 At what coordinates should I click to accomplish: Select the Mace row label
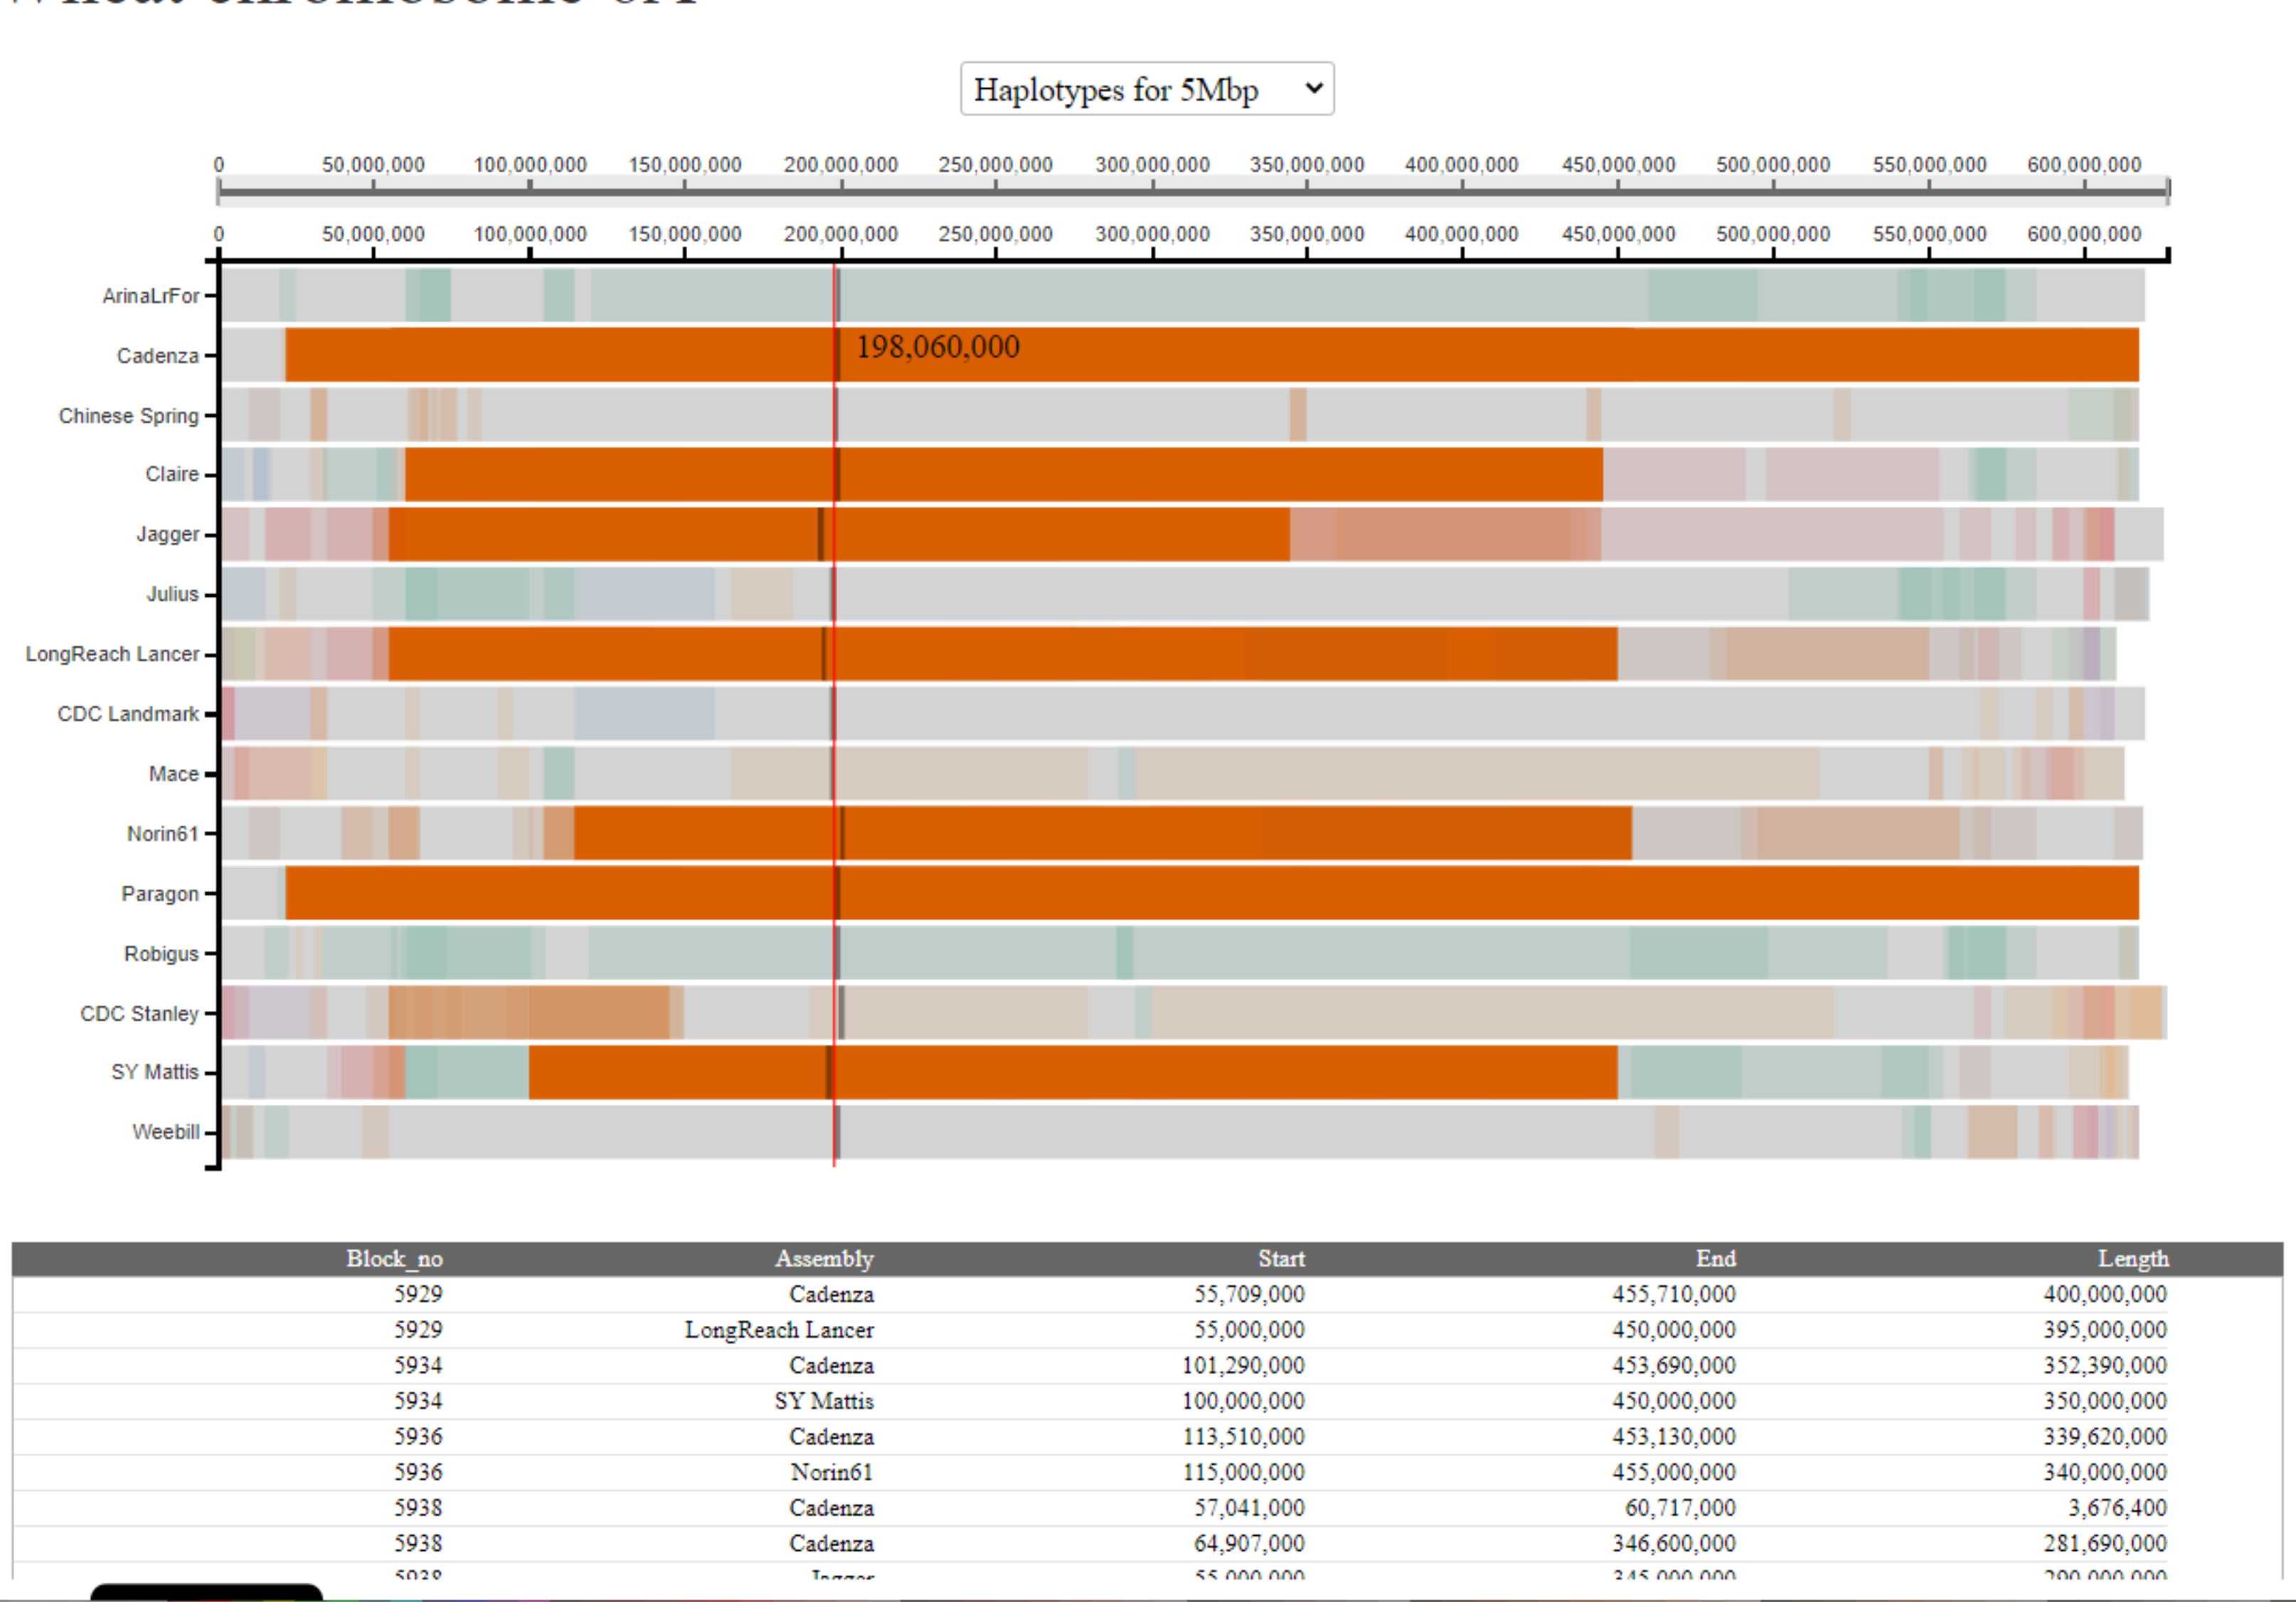[174, 774]
